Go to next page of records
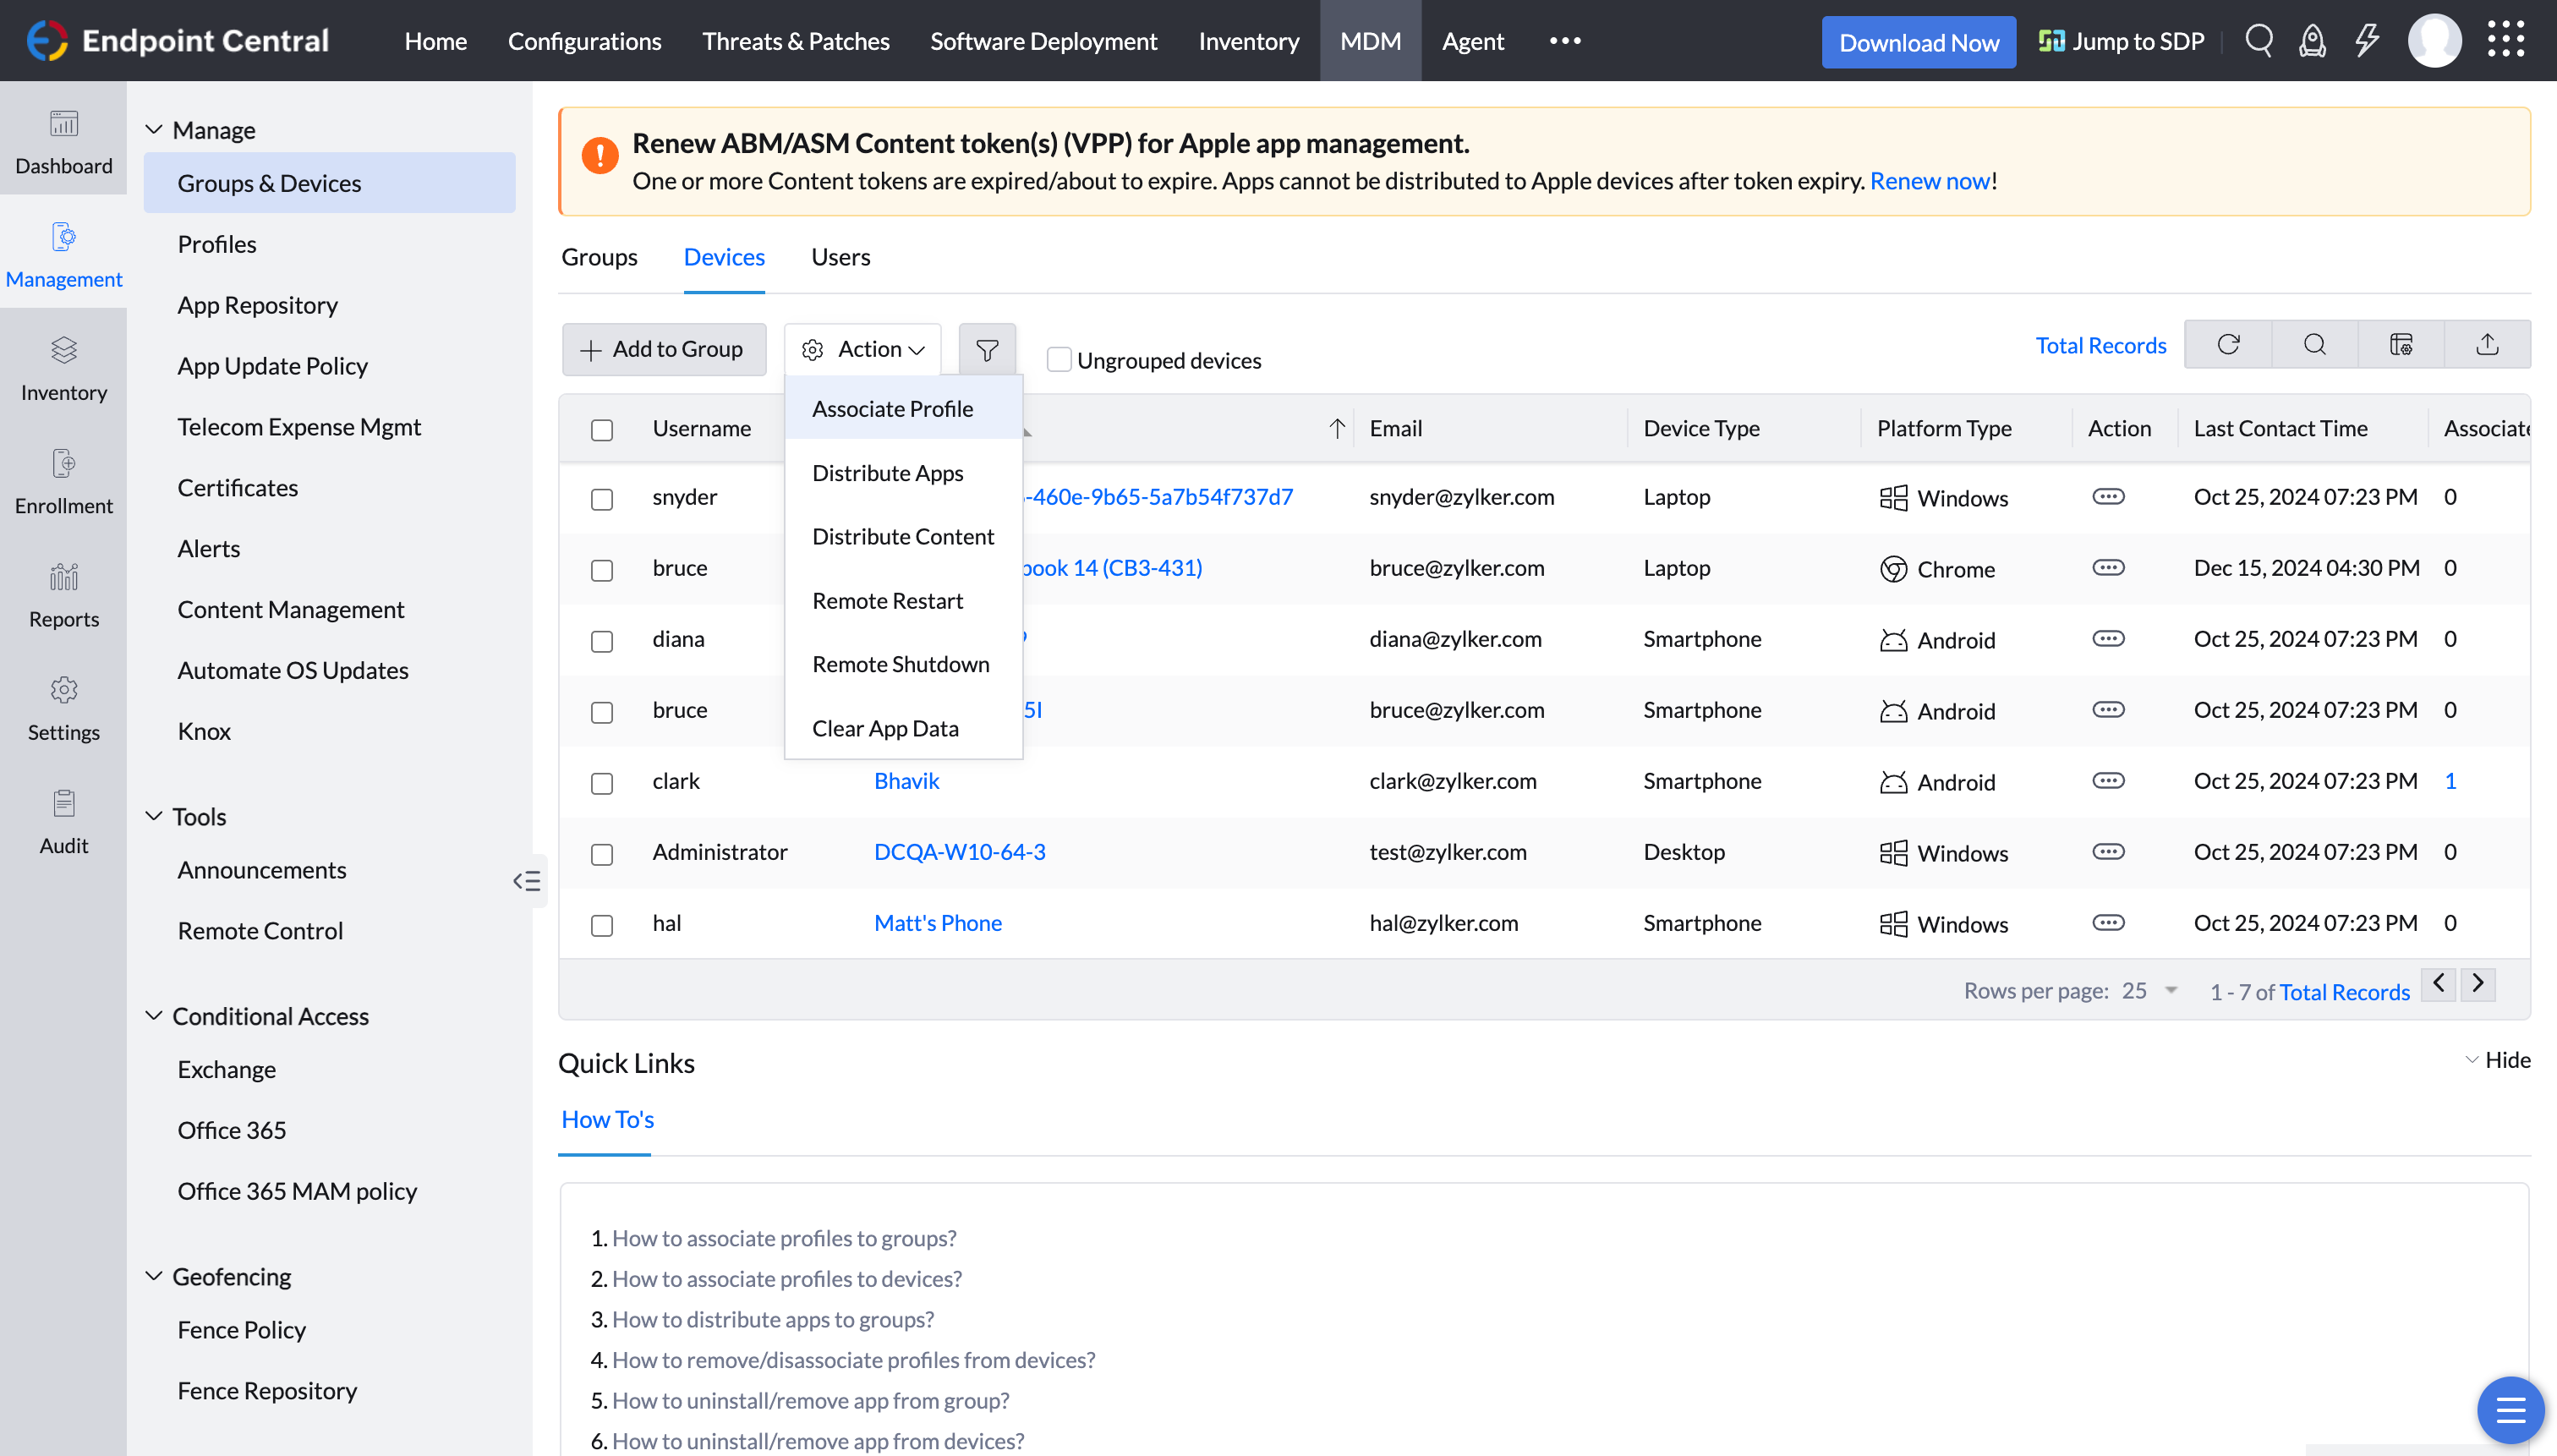 2477,984
